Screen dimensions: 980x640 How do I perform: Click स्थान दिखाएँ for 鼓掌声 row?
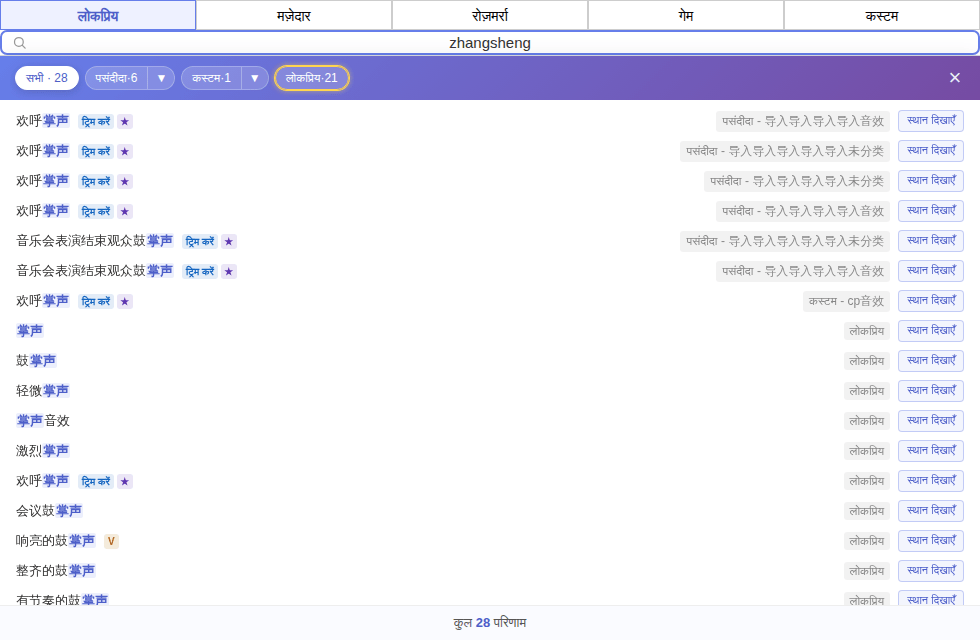[x=931, y=361]
